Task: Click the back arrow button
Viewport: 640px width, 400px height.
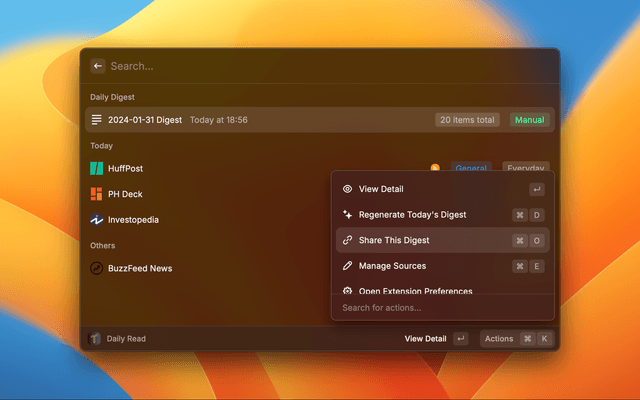Action: click(98, 66)
